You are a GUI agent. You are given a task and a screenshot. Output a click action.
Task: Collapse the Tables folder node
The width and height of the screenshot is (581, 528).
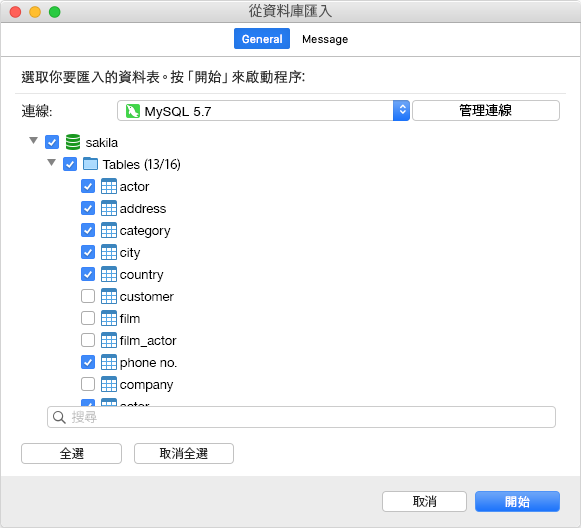(52, 163)
